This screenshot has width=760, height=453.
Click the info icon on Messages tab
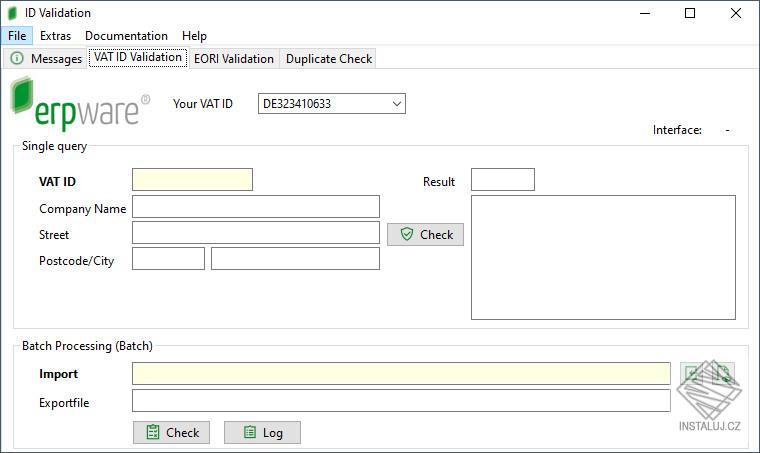[x=17, y=58]
